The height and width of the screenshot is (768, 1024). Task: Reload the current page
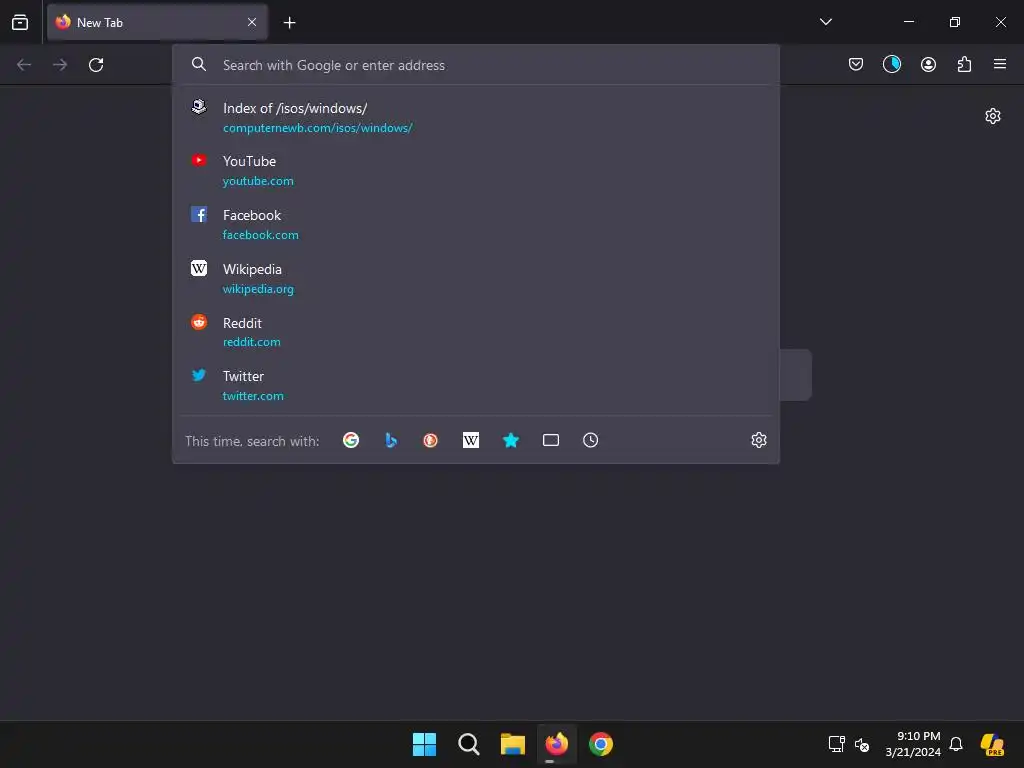click(x=96, y=65)
